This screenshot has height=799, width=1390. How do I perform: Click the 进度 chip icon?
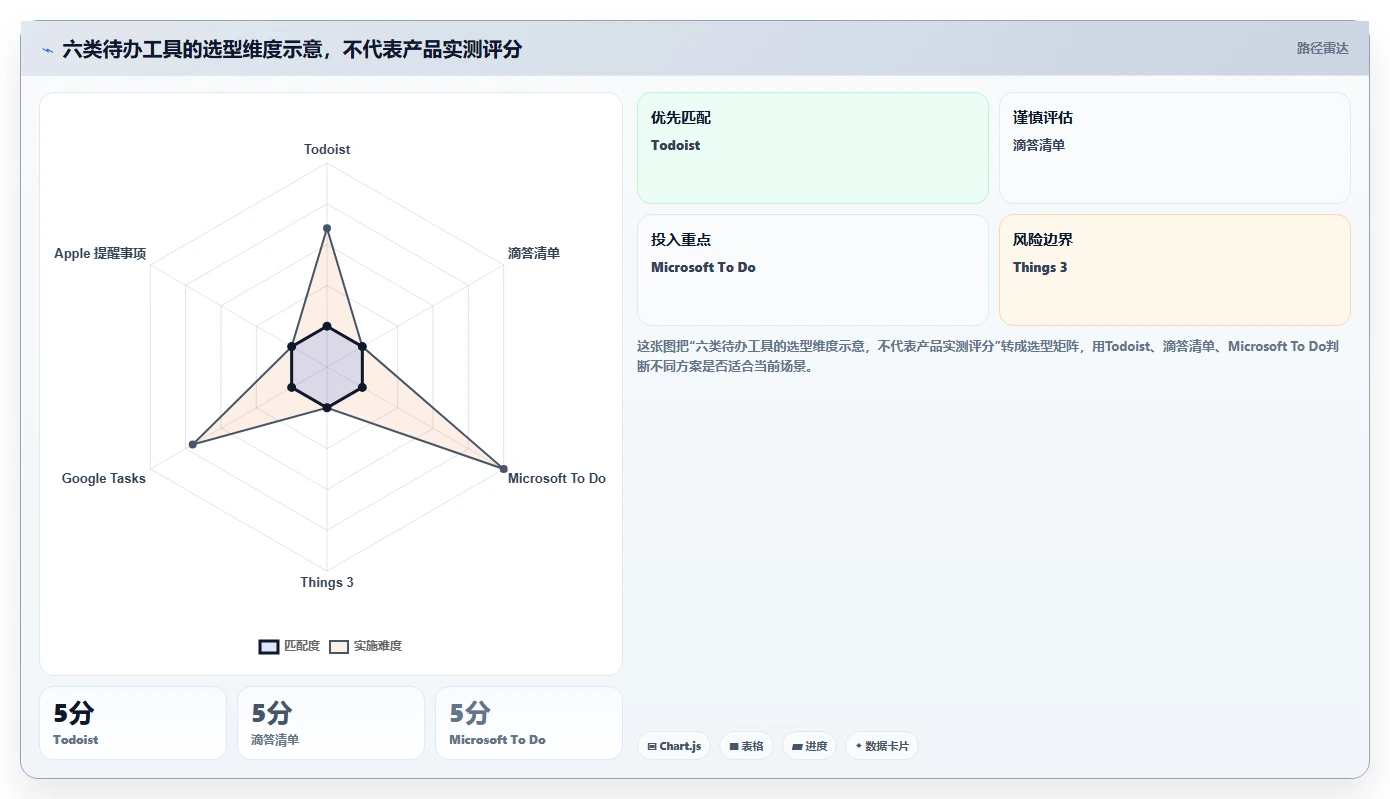click(x=797, y=746)
